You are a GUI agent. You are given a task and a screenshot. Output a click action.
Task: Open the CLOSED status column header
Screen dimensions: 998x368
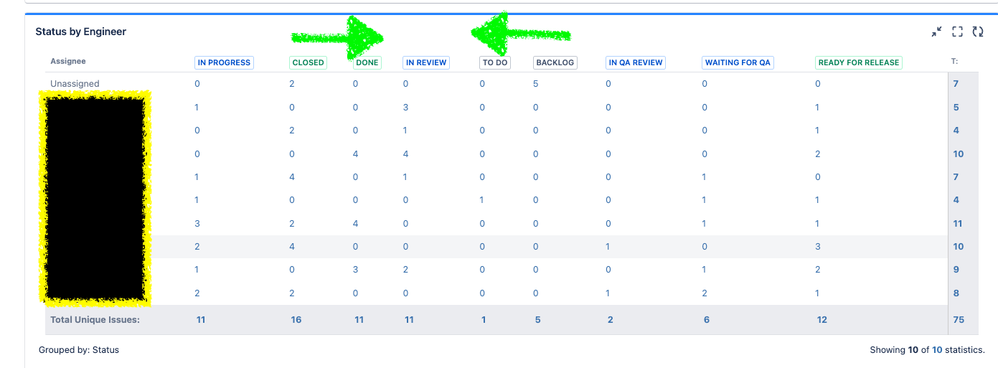pos(308,62)
